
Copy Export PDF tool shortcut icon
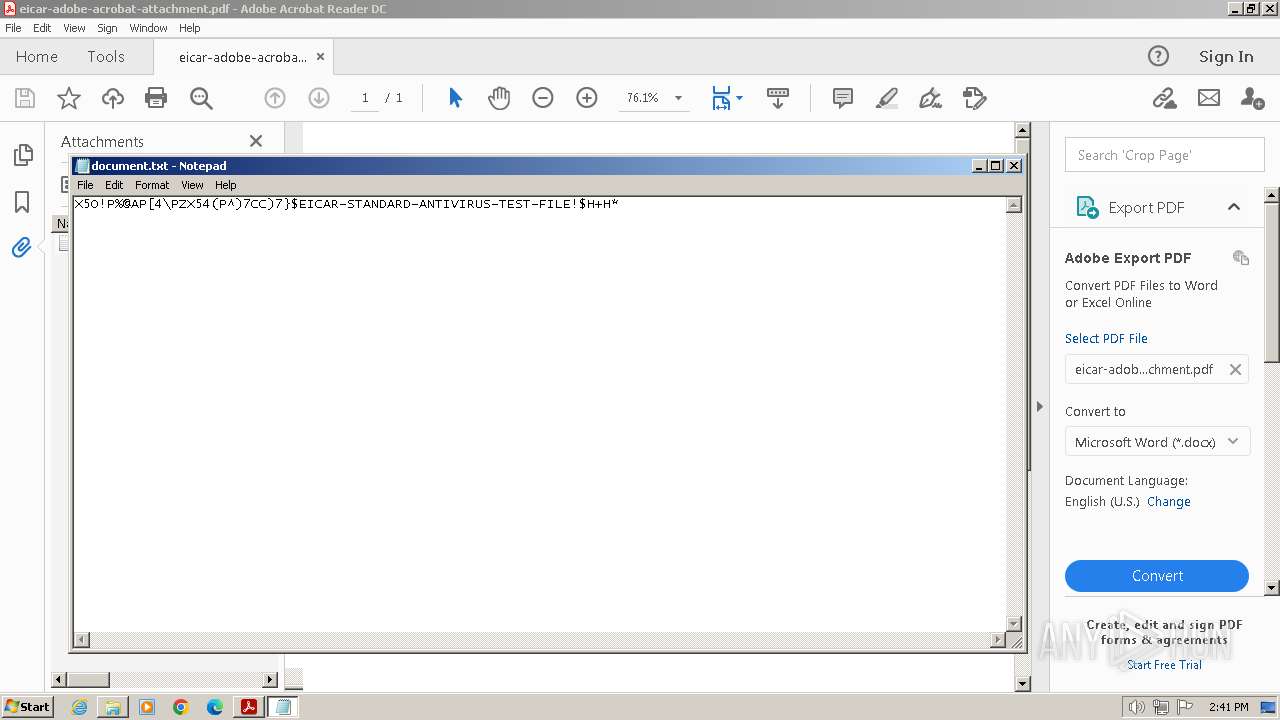tap(1241, 257)
